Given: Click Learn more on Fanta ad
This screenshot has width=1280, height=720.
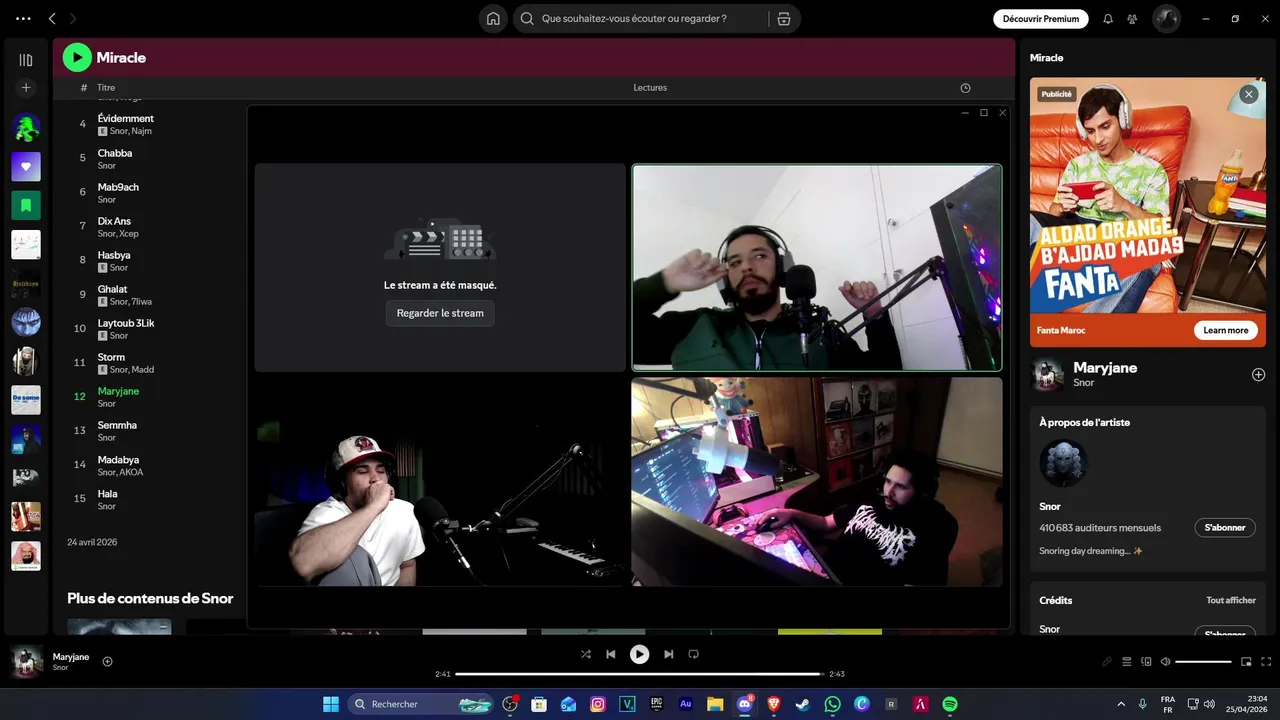Looking at the screenshot, I should pos(1225,330).
